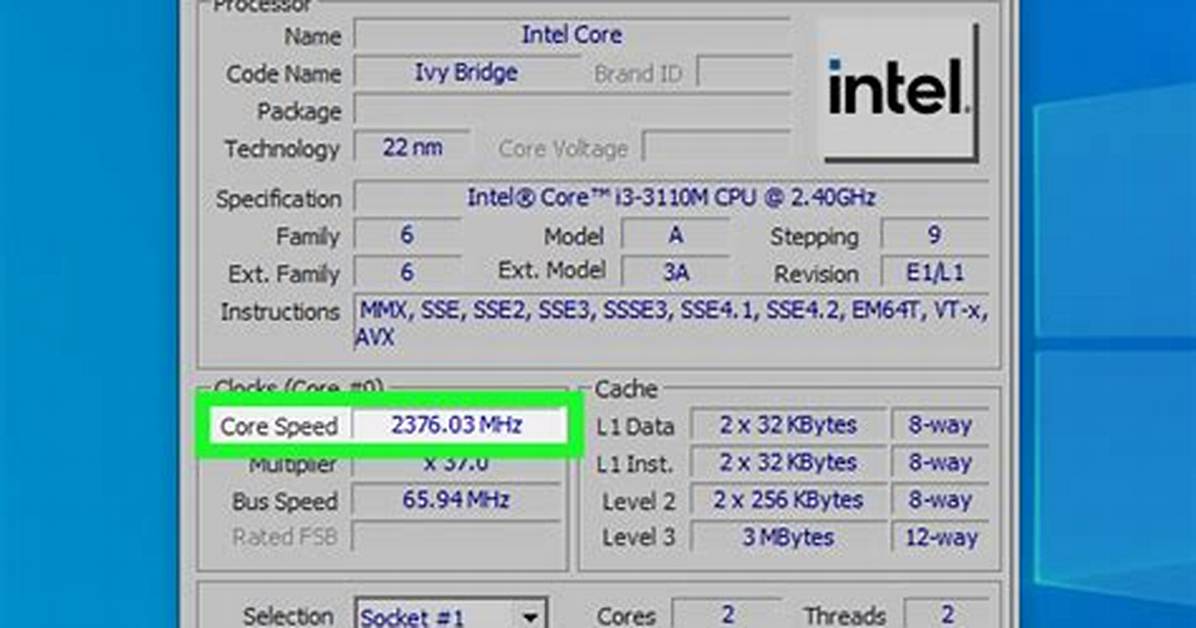Viewport: 1196px width, 628px height.
Task: Click the Level 2 value 2 x 256 KBytes
Action: point(789,501)
